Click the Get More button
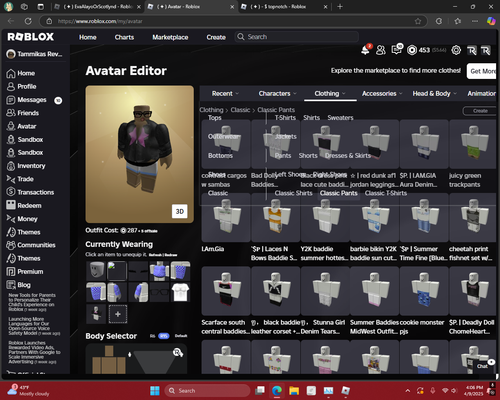500x400 pixels. (482, 71)
